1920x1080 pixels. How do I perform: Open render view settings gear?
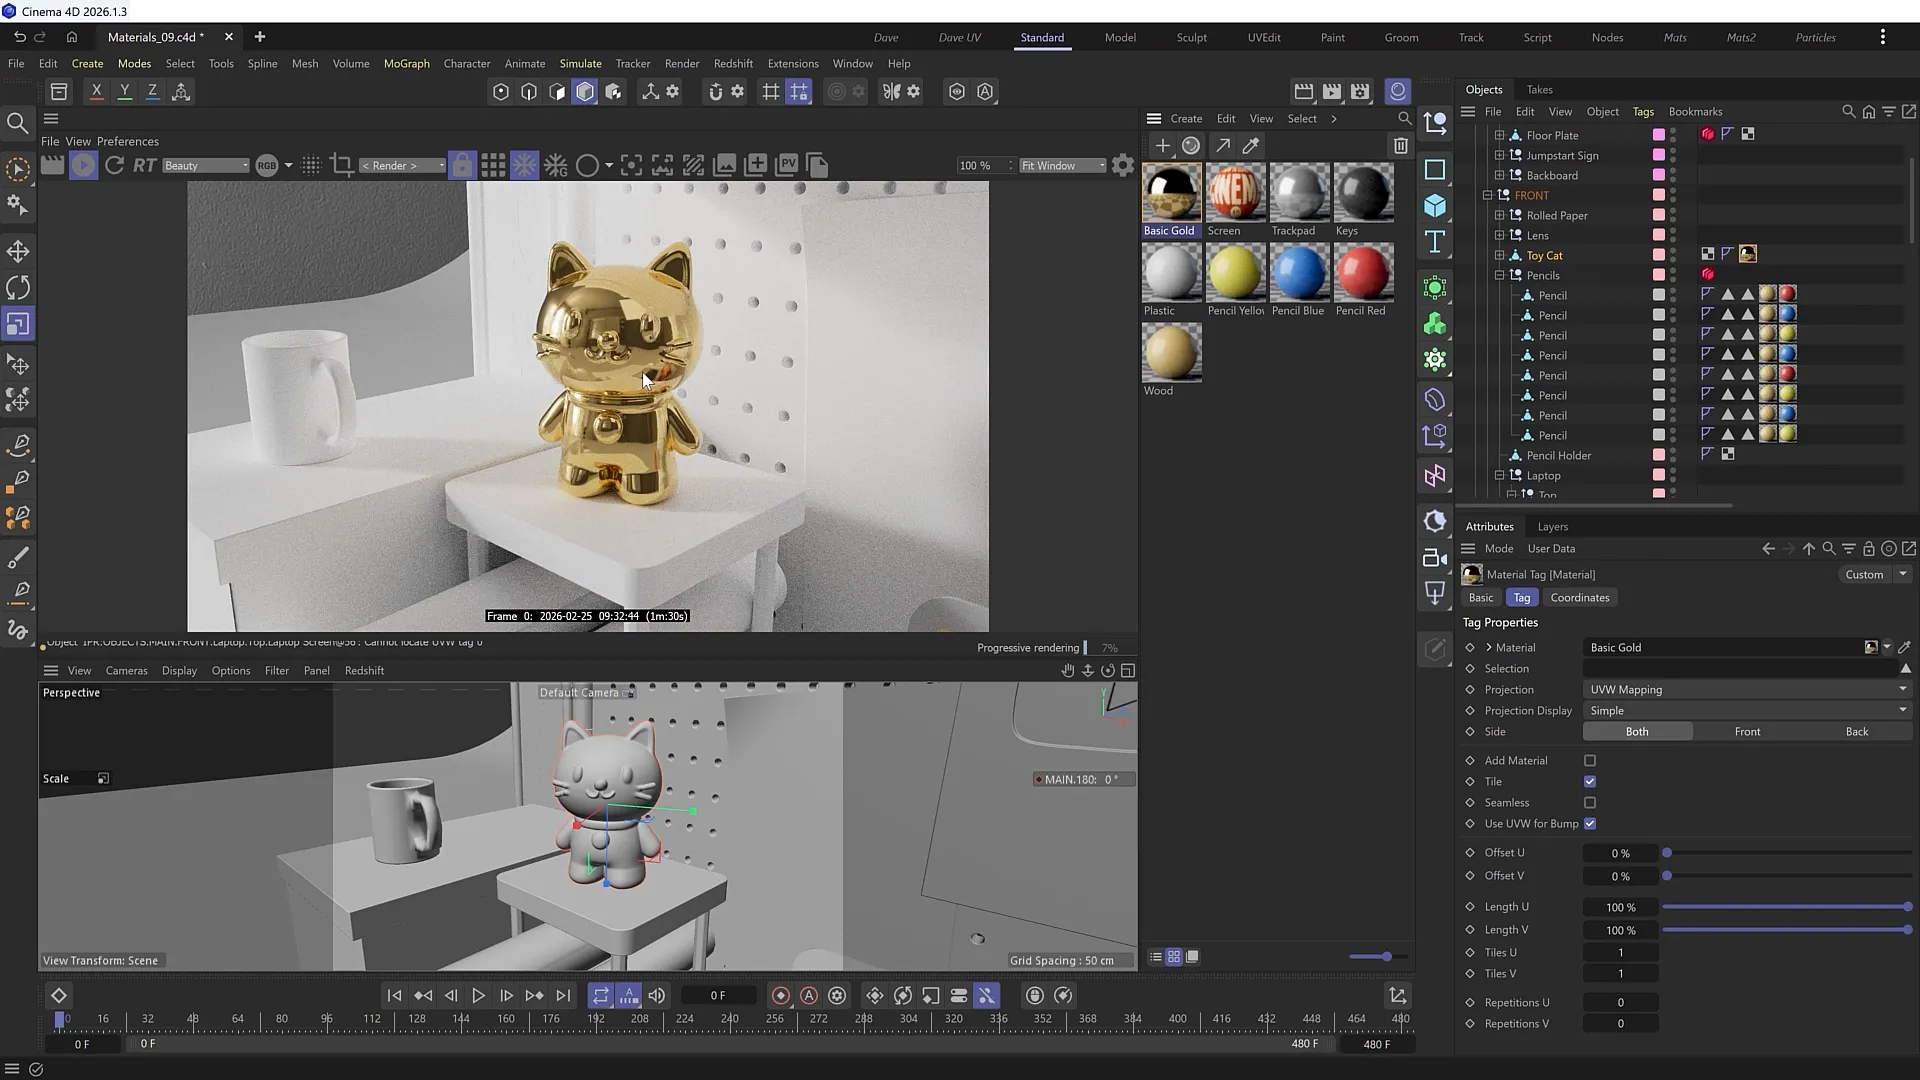[1123, 166]
